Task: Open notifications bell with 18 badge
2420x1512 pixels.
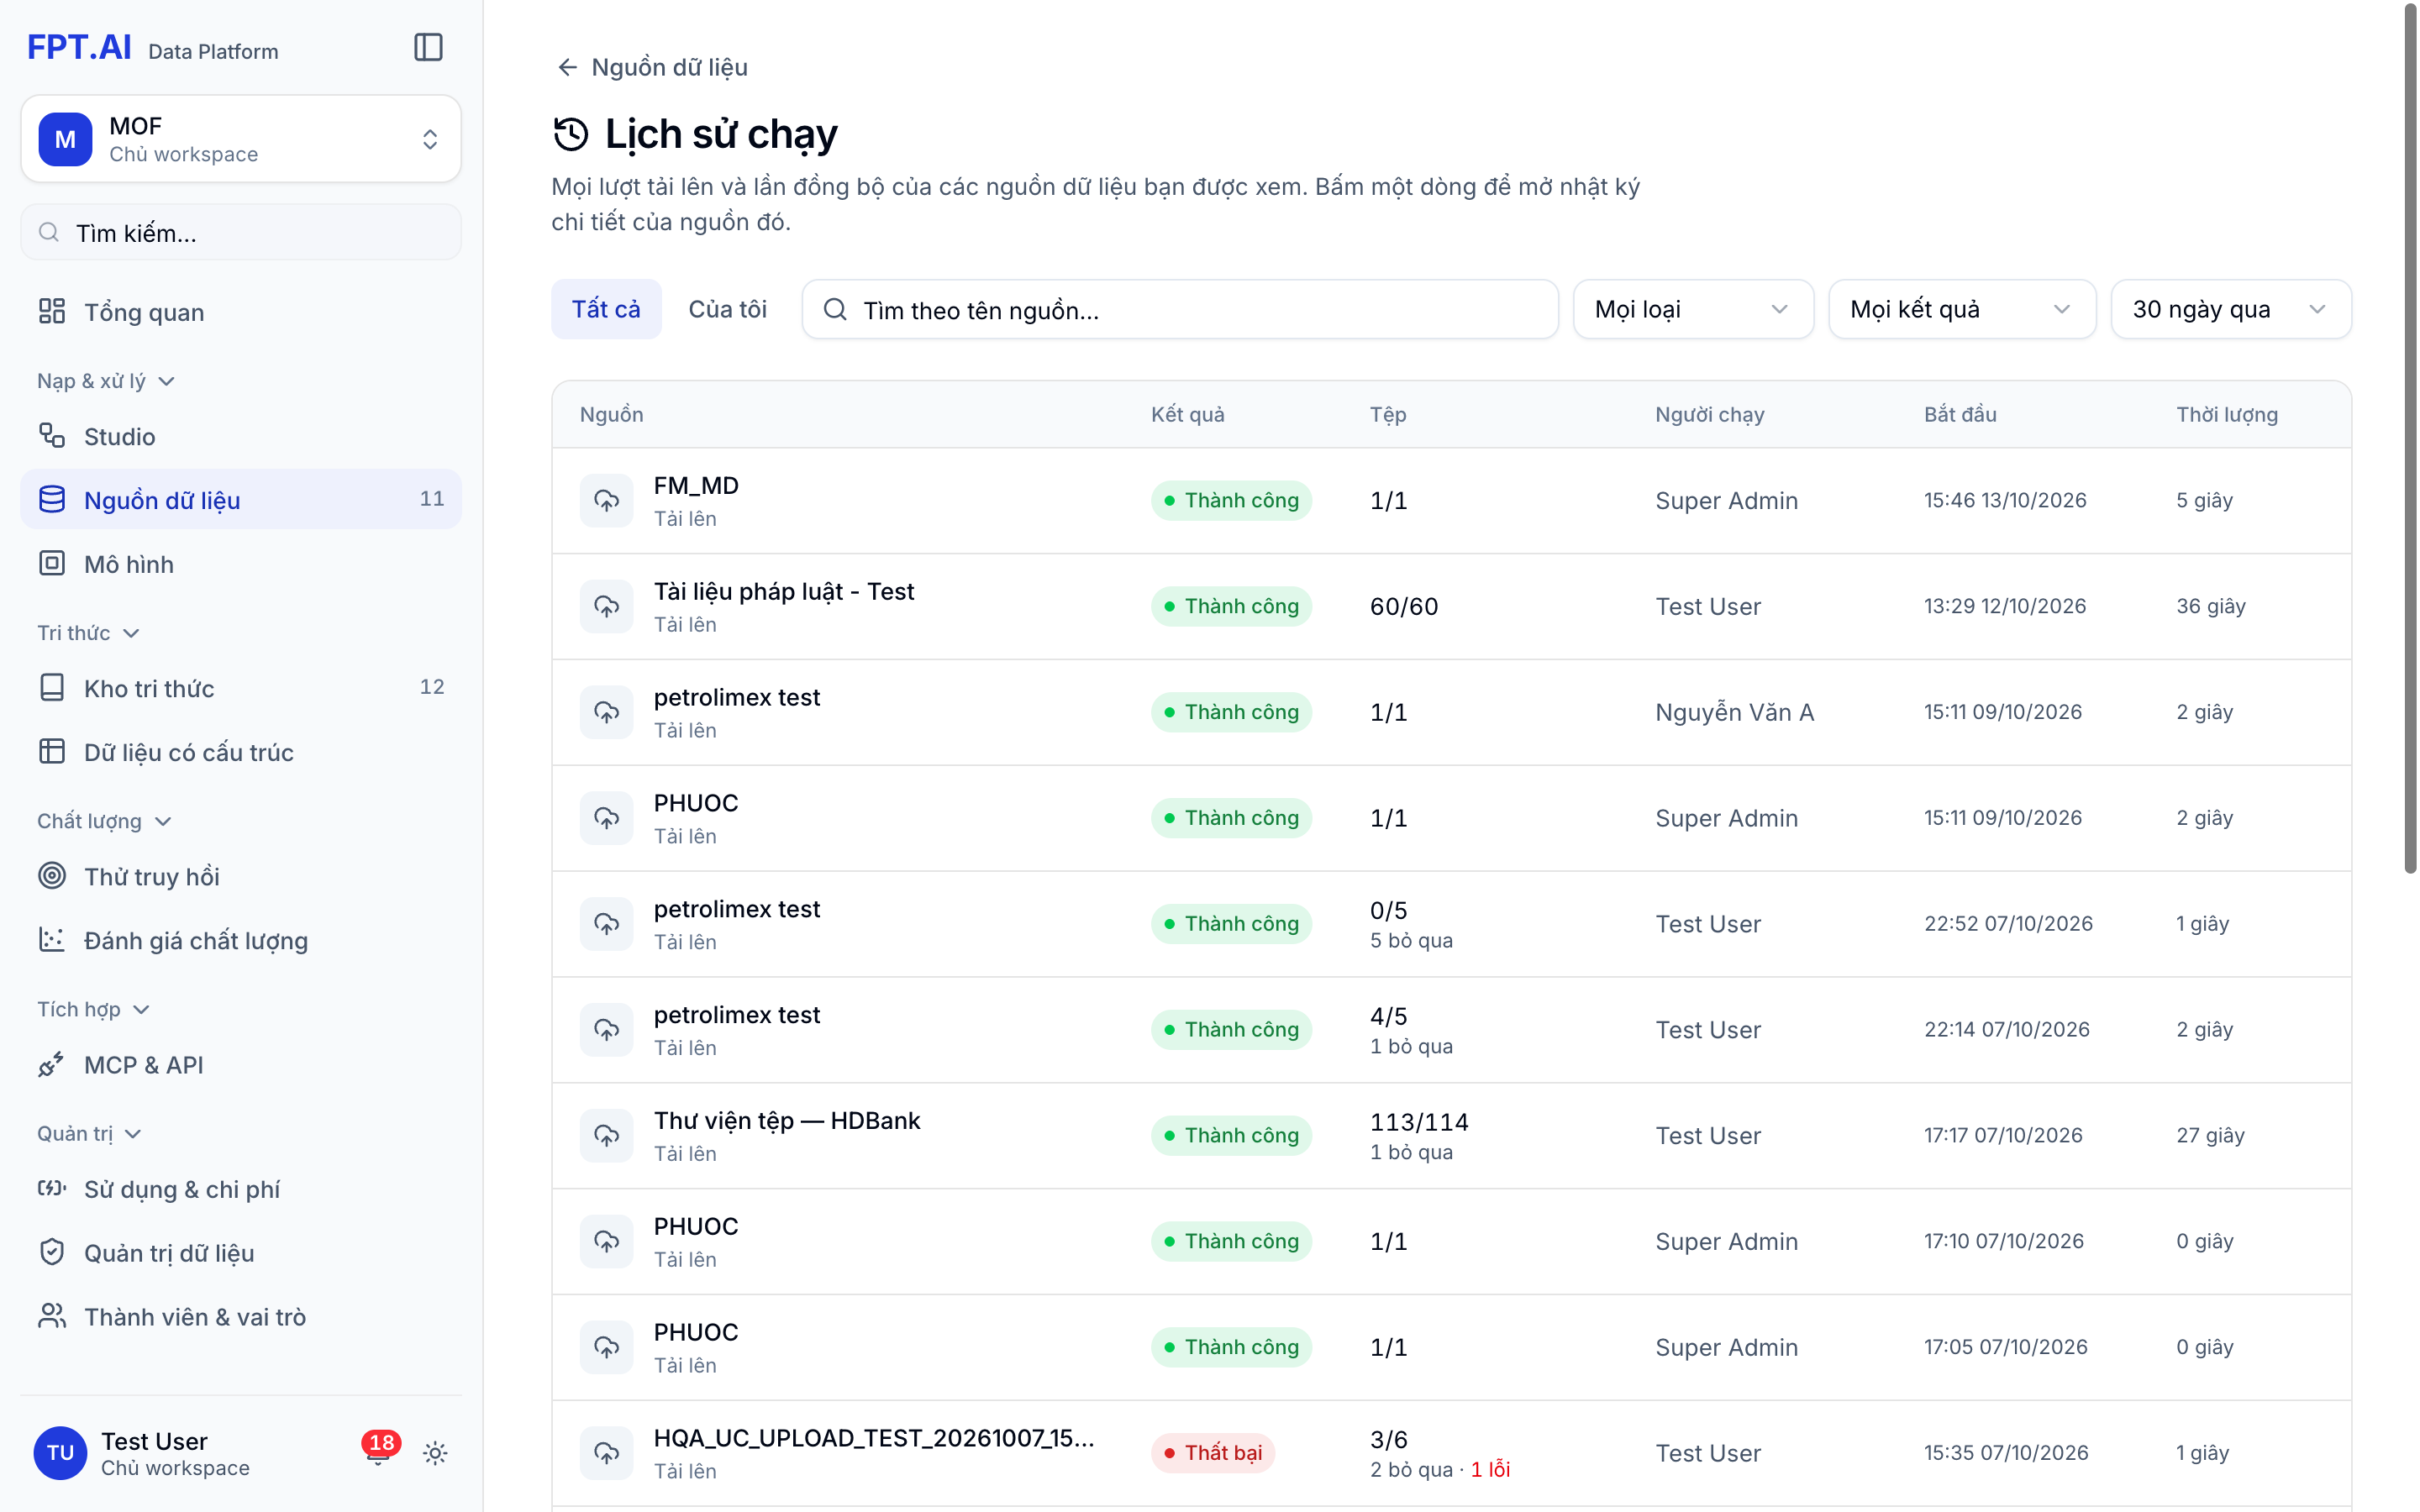Action: pos(378,1452)
